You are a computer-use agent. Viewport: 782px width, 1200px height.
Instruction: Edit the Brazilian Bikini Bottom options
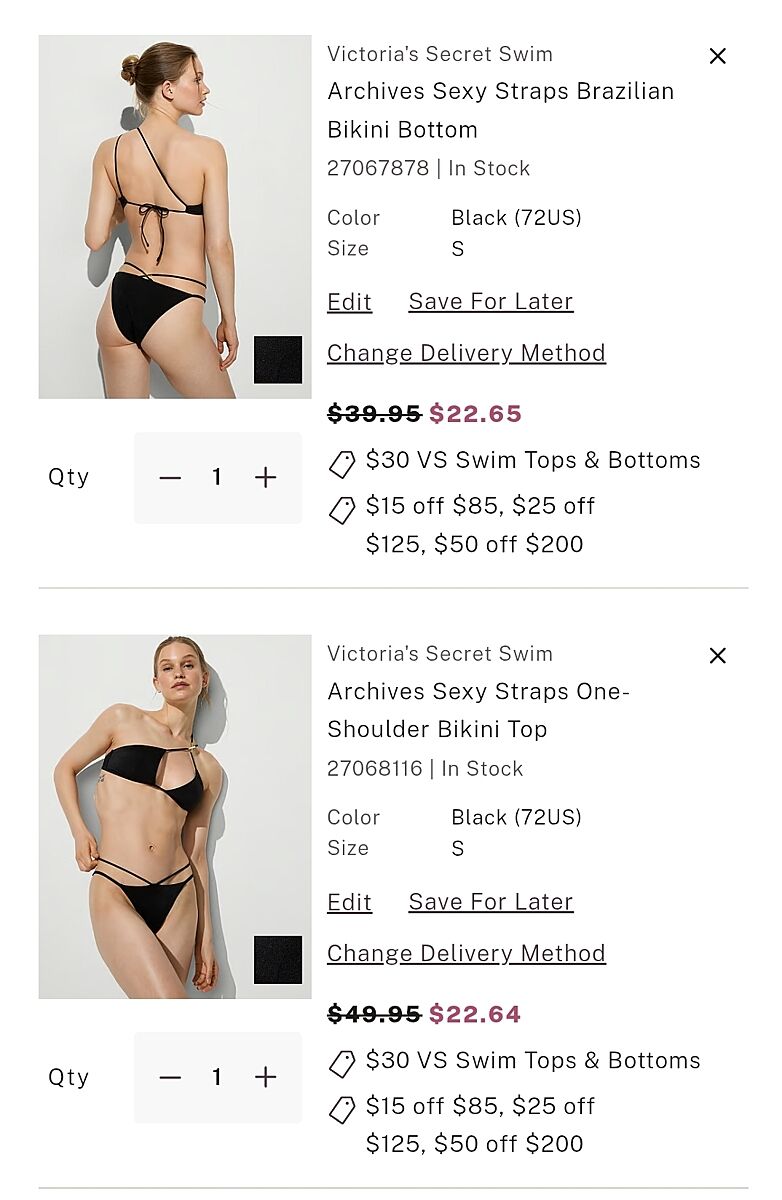pos(349,302)
